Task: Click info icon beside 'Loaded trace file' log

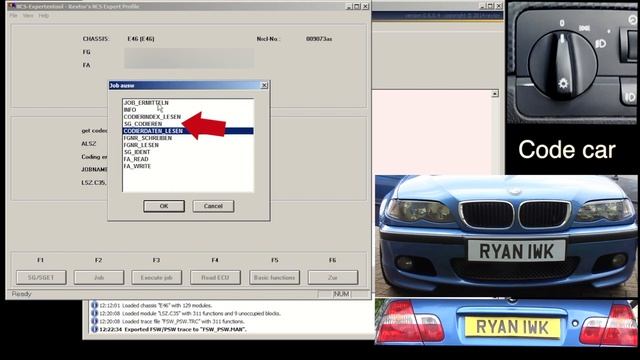Action: coord(94,321)
